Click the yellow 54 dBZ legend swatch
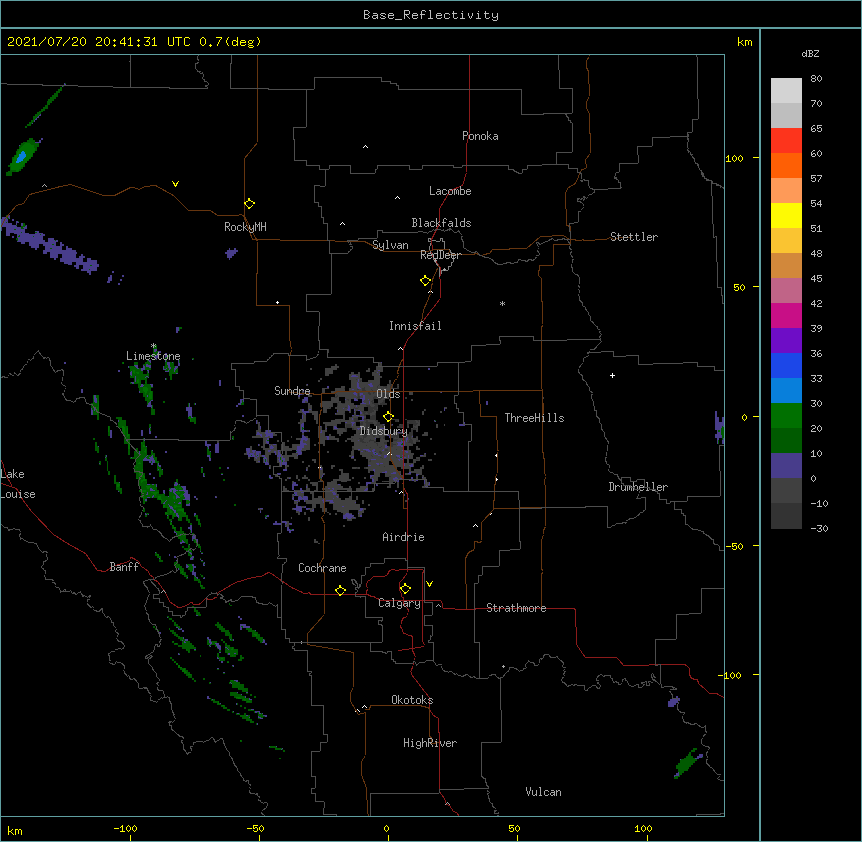This screenshot has height=842, width=862. point(786,215)
